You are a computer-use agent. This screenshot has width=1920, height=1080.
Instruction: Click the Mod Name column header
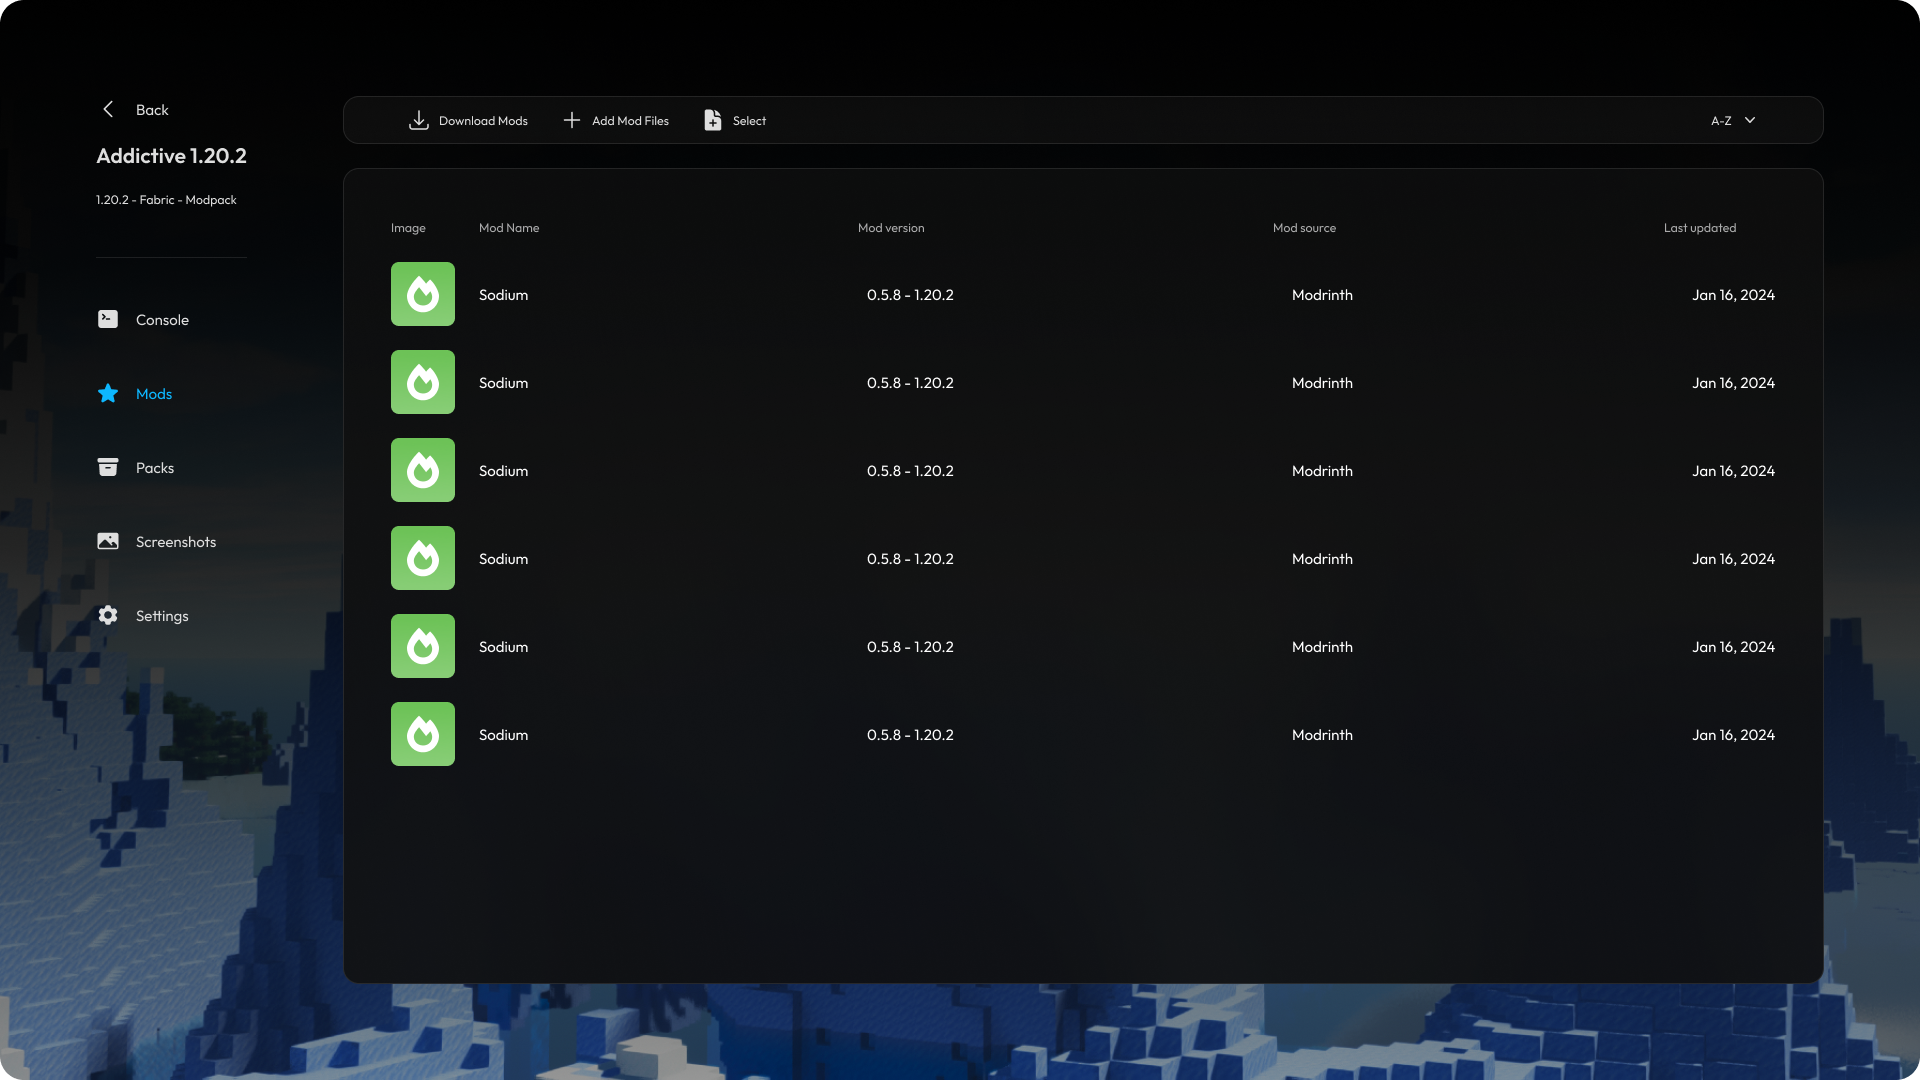[509, 228]
